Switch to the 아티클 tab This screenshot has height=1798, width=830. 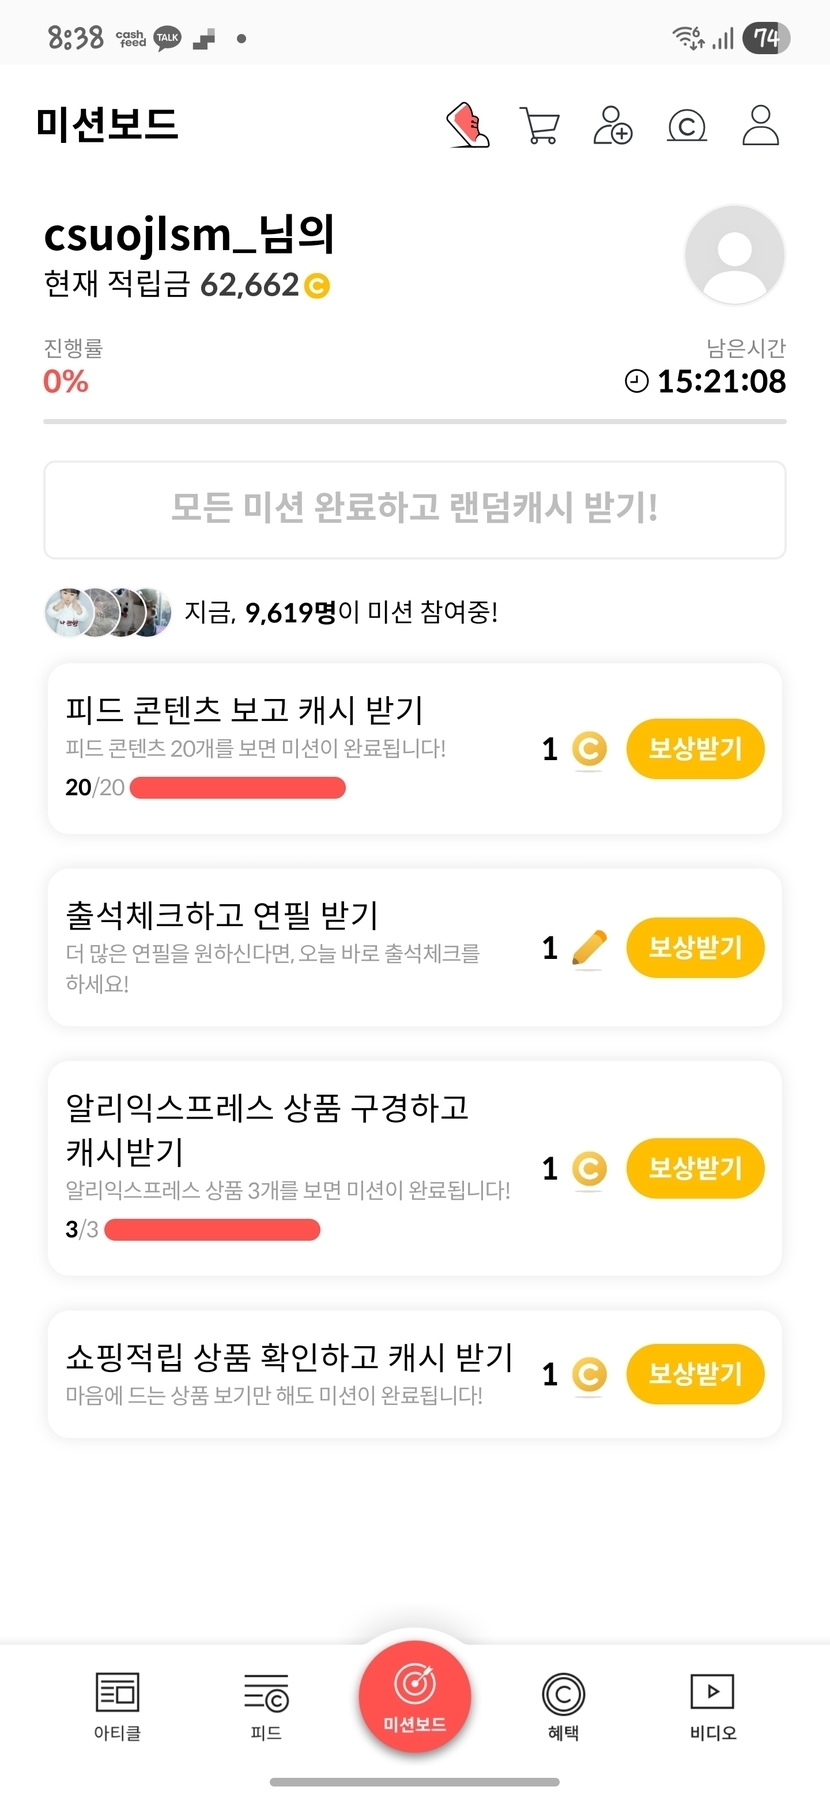(x=117, y=1705)
